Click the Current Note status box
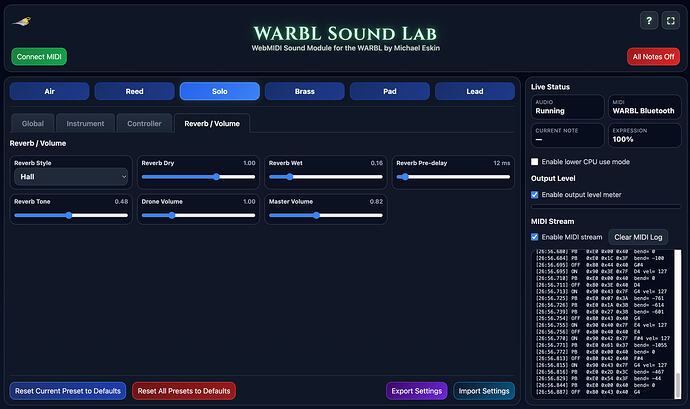Screen dimensions: 690x409 pyautogui.click(x=567, y=135)
